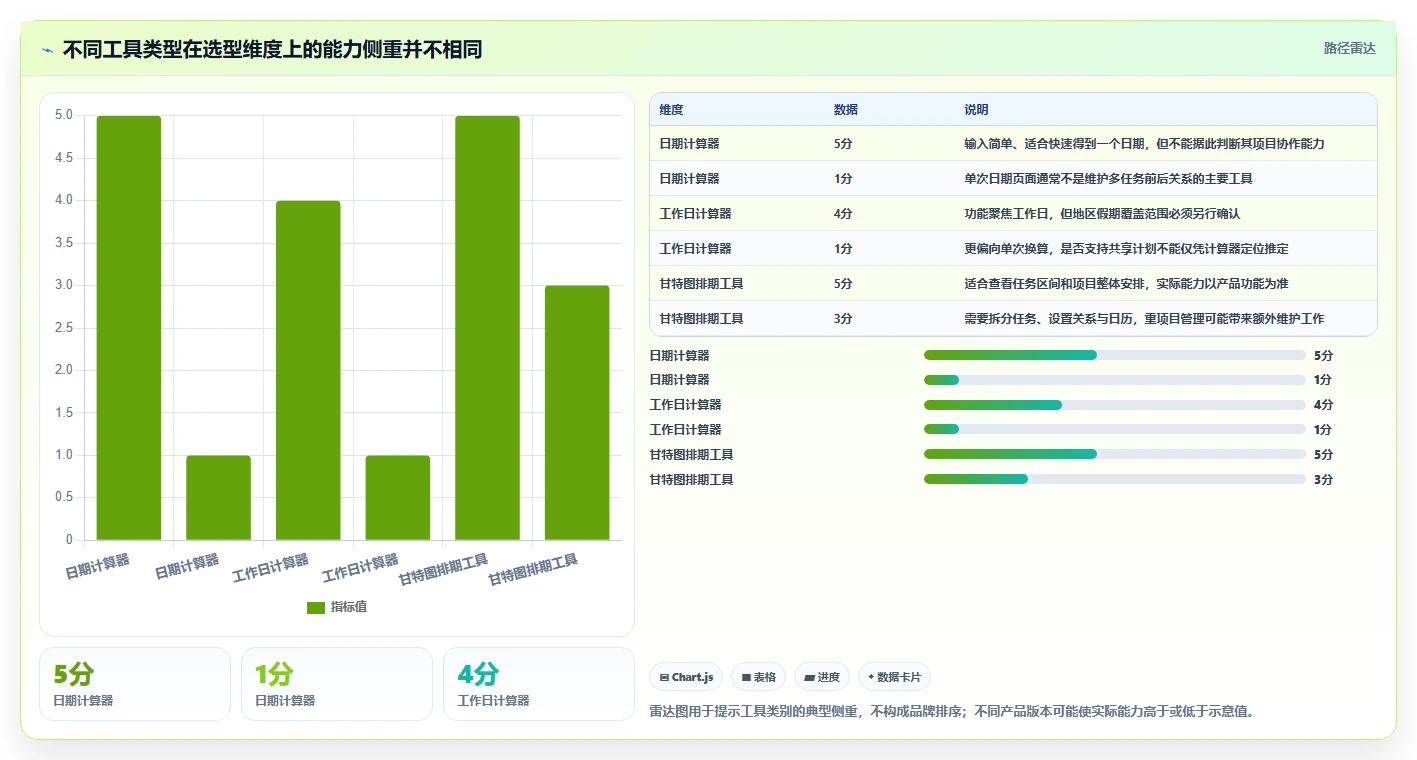The width and height of the screenshot is (1417, 760).
Task: Click 甘特图排期工具 in the table's 3分 row
Action: (702, 319)
